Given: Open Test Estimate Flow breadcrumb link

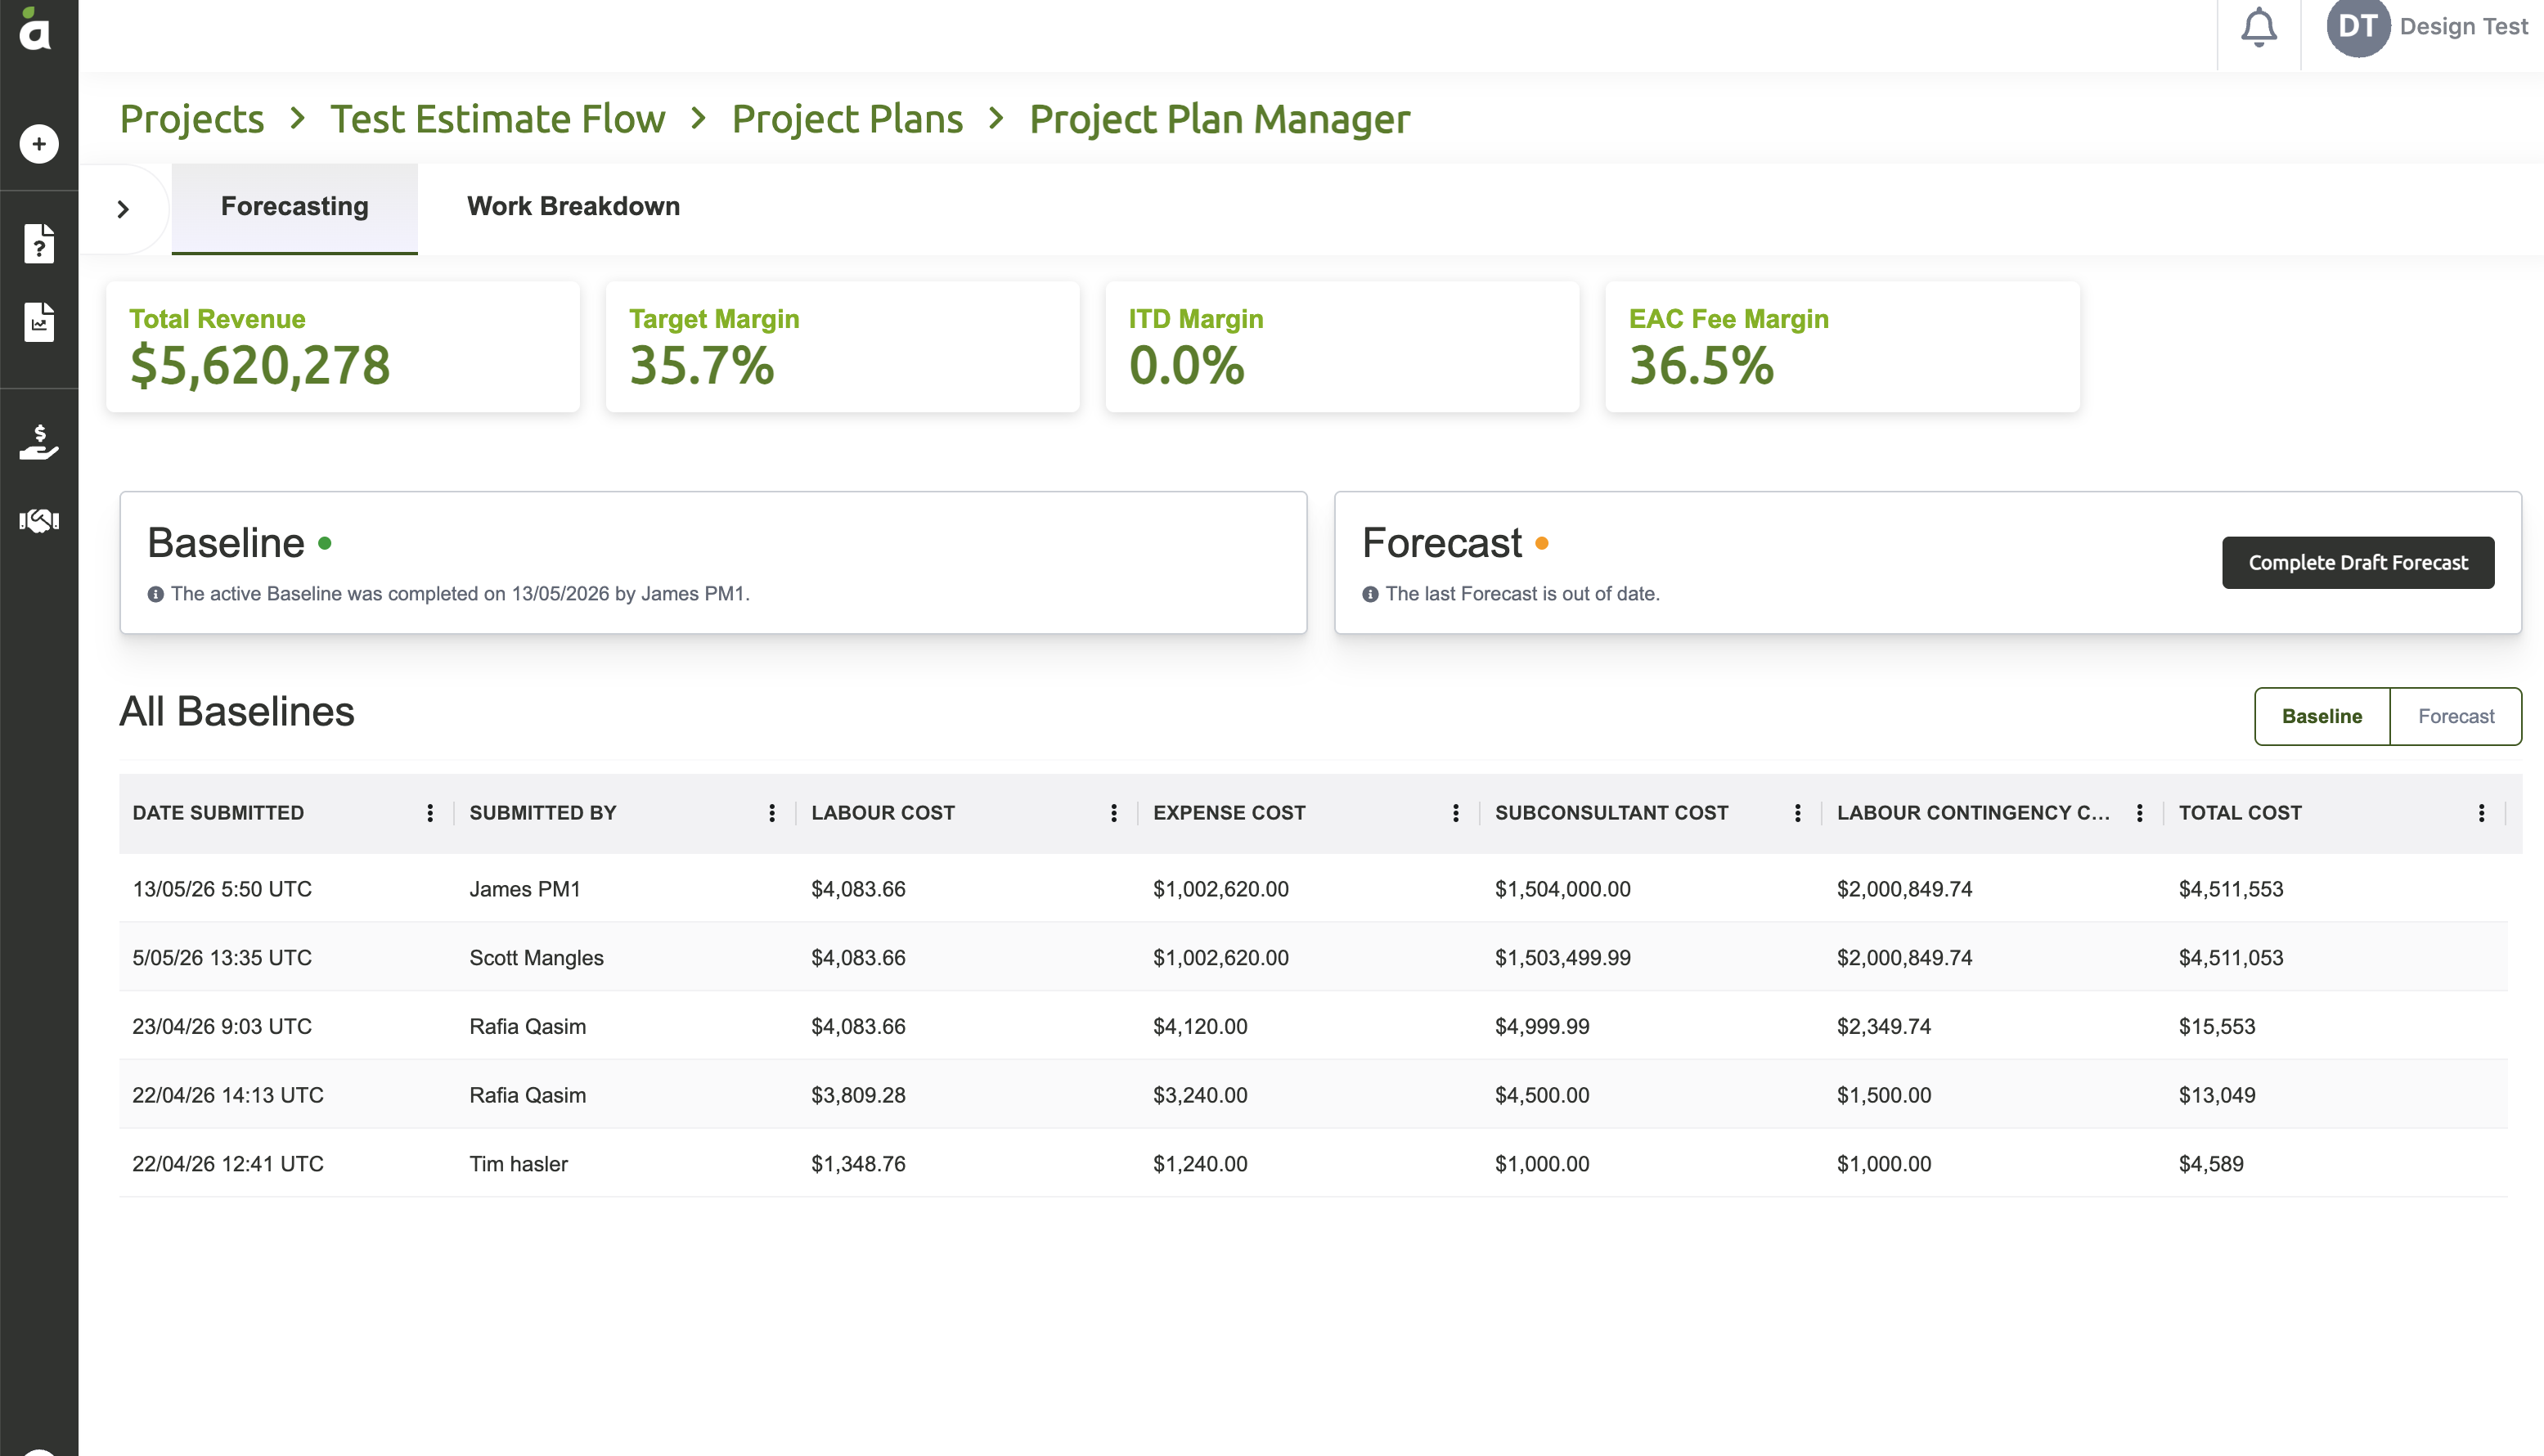Looking at the screenshot, I should (497, 119).
